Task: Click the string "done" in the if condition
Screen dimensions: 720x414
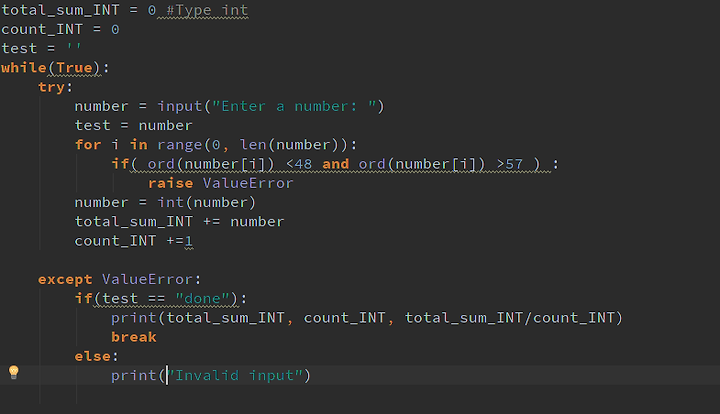Action: coord(202,298)
